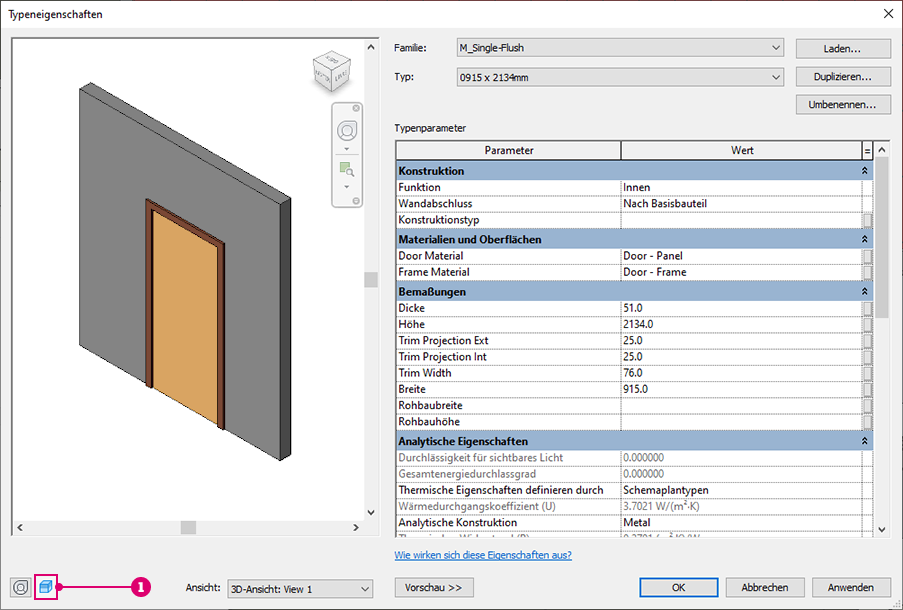Click the = column header
This screenshot has height=610, width=903.
click(867, 151)
